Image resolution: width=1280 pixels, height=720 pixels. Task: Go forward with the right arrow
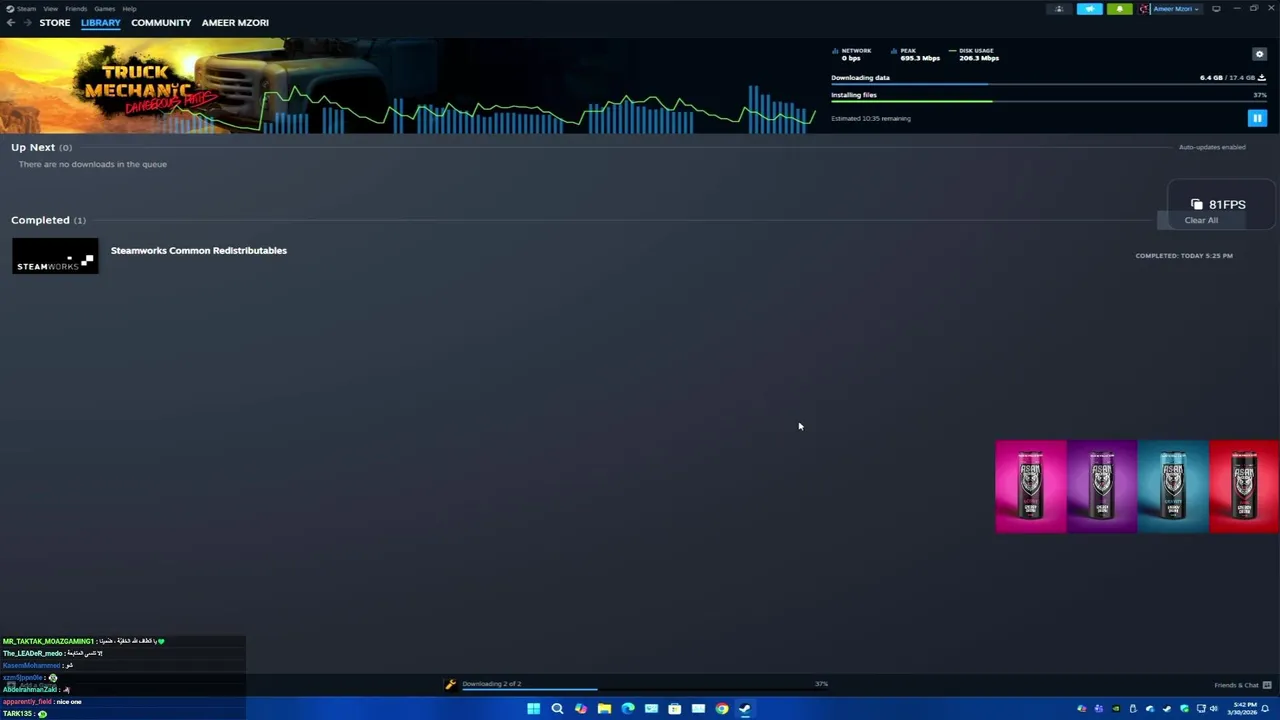tap(27, 22)
